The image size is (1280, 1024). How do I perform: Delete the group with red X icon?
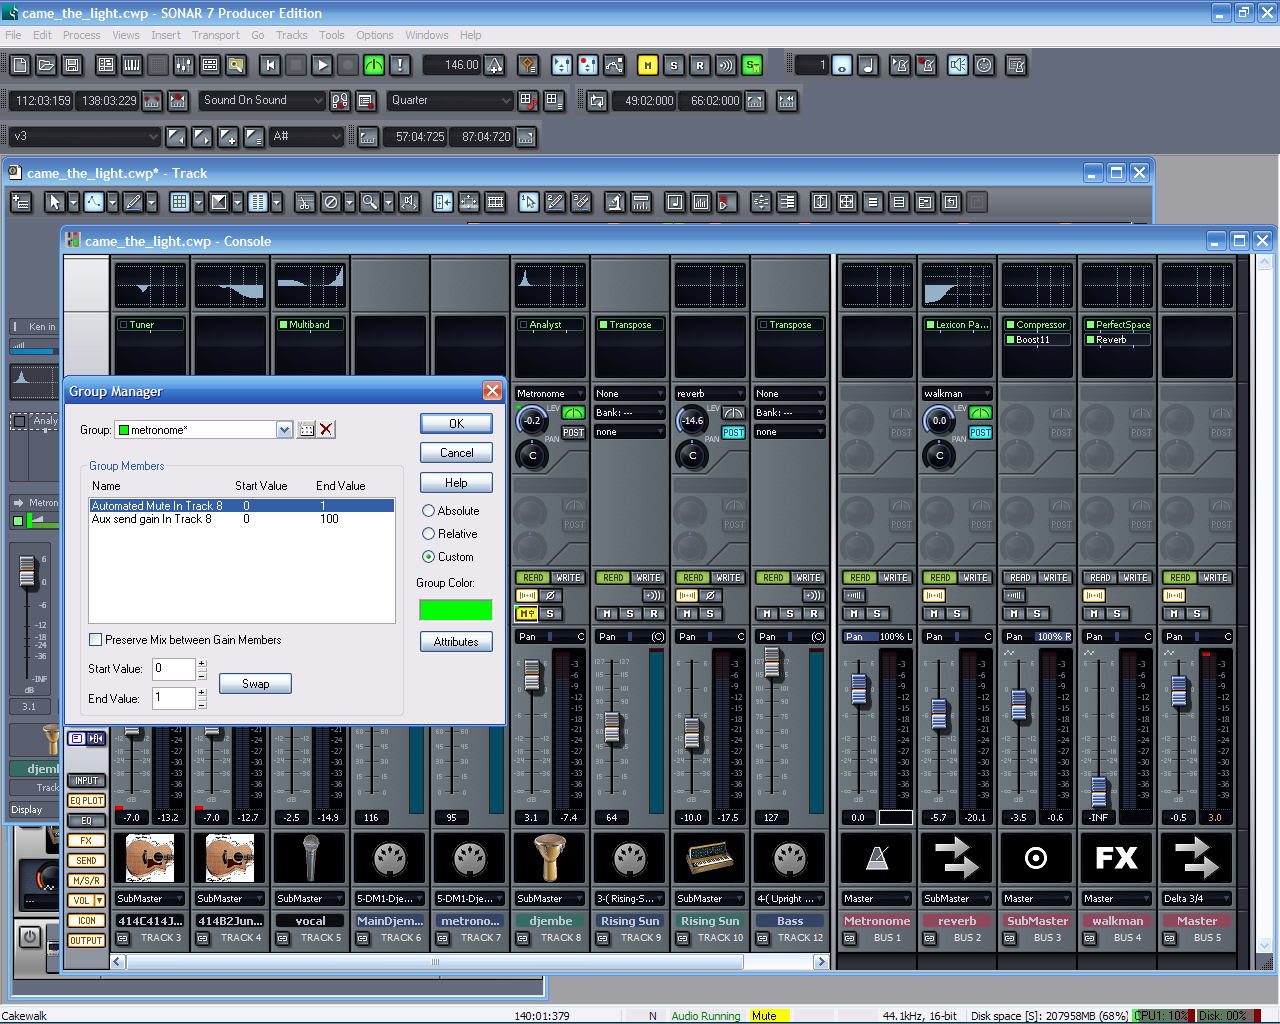[326, 430]
